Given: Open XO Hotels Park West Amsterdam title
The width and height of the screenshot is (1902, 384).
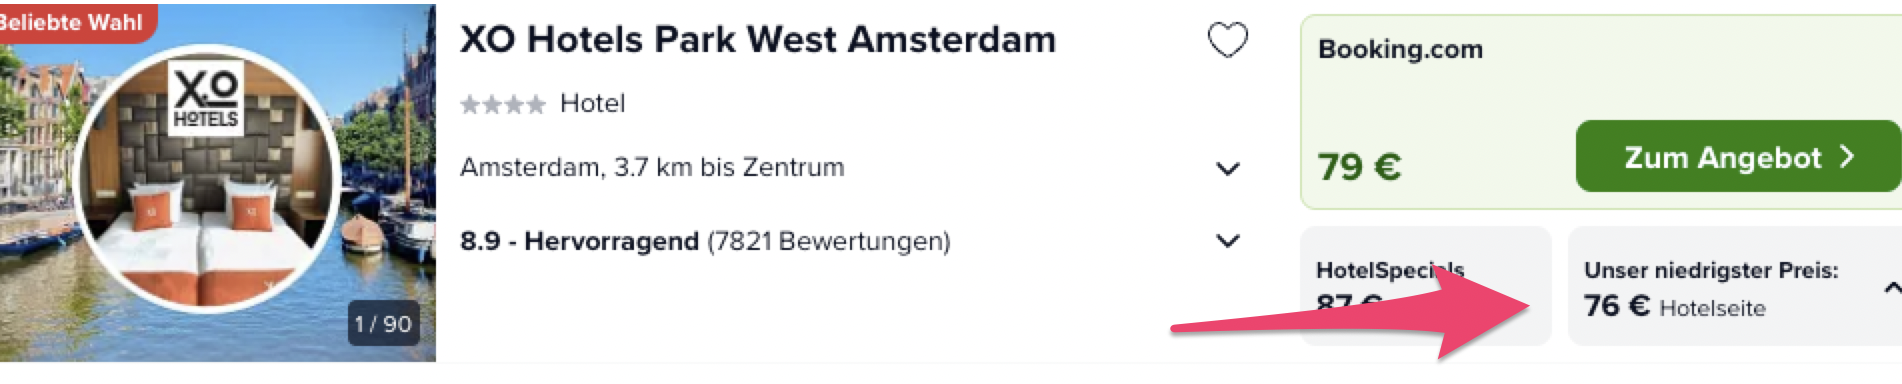Looking at the screenshot, I should coord(758,39).
